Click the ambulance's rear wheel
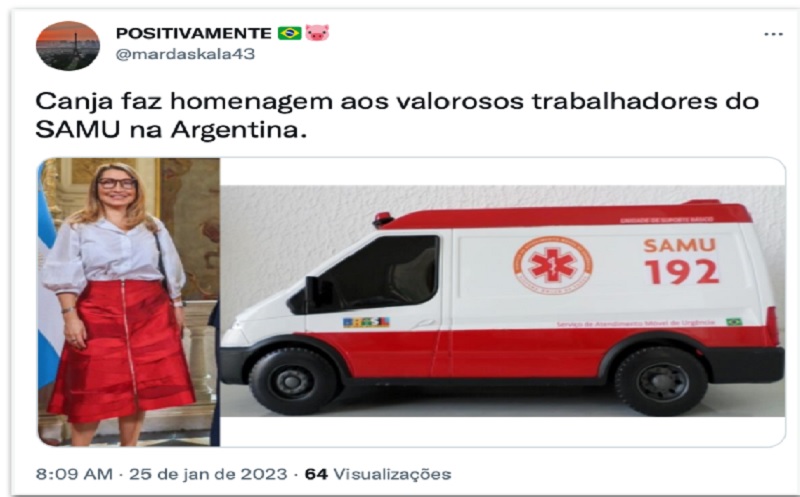This screenshot has height=497, width=800. click(661, 381)
